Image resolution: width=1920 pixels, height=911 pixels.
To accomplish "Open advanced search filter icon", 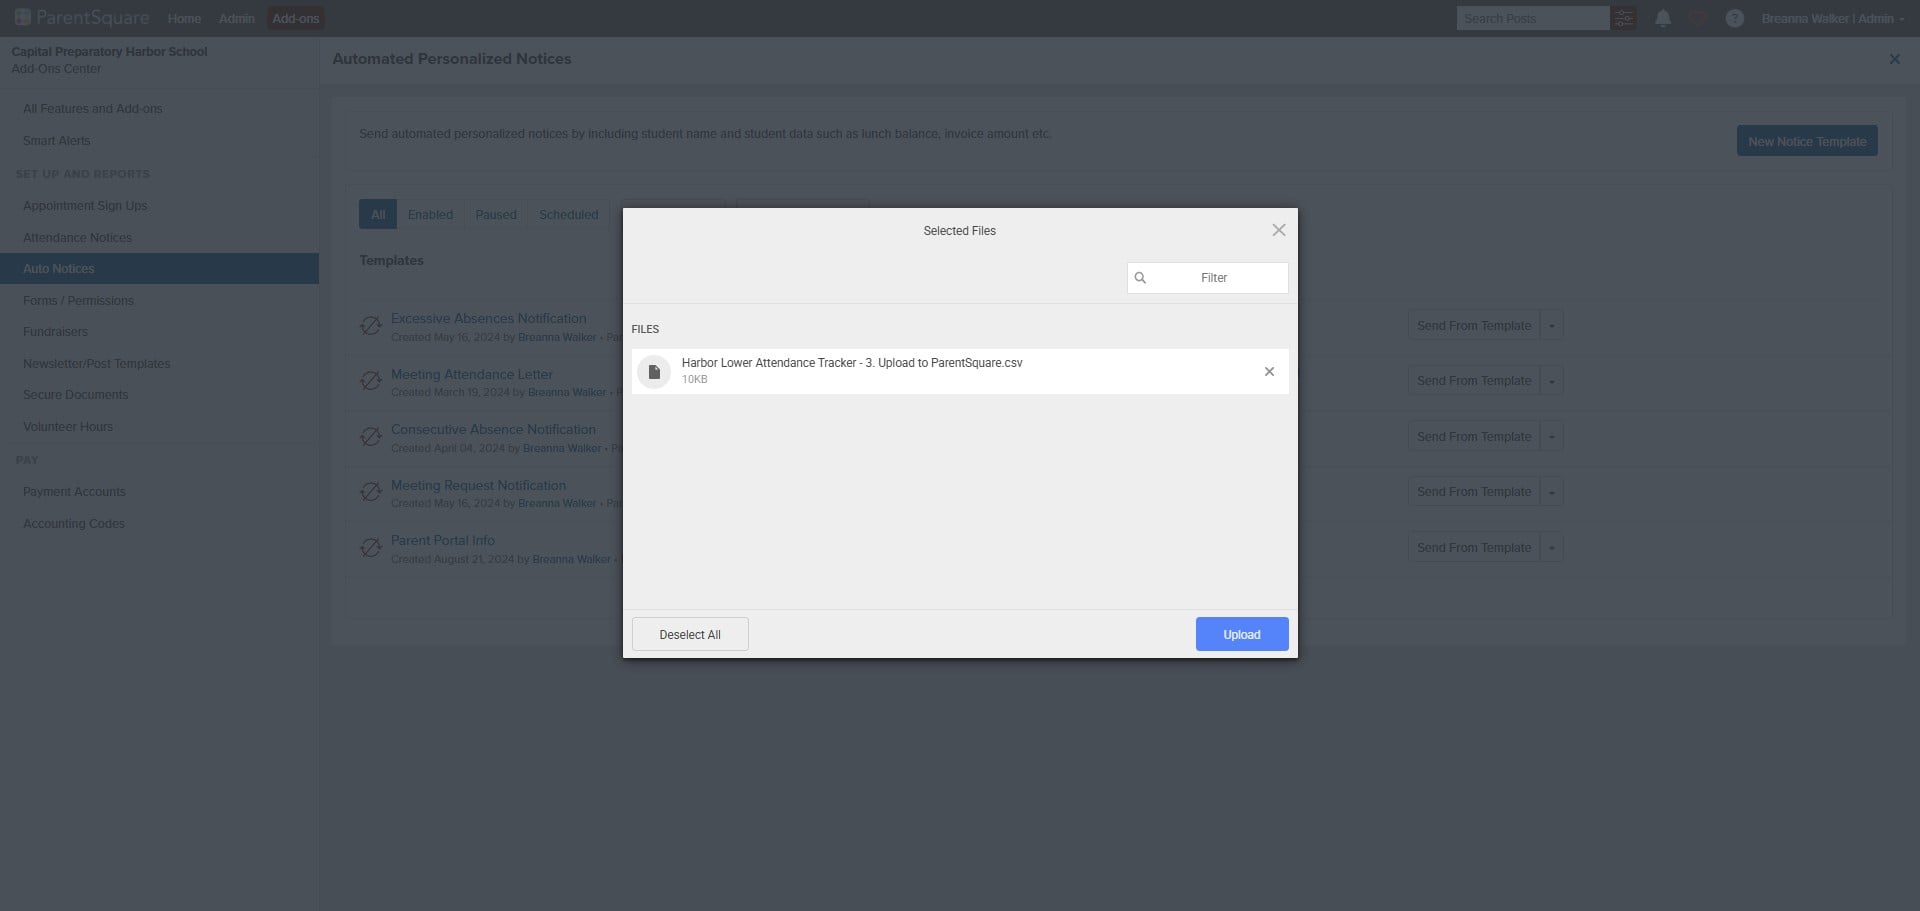I will pos(1624,18).
